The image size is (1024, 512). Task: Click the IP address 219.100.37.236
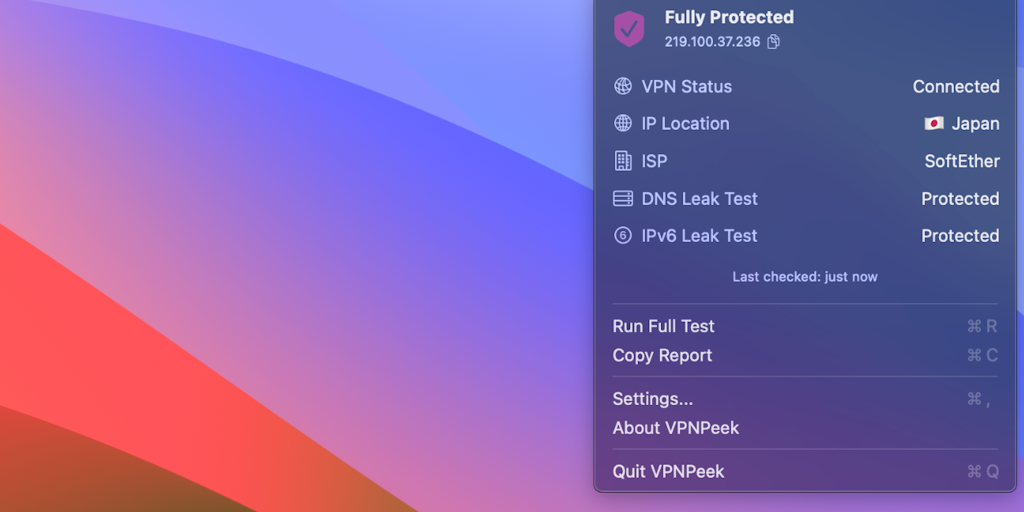712,42
